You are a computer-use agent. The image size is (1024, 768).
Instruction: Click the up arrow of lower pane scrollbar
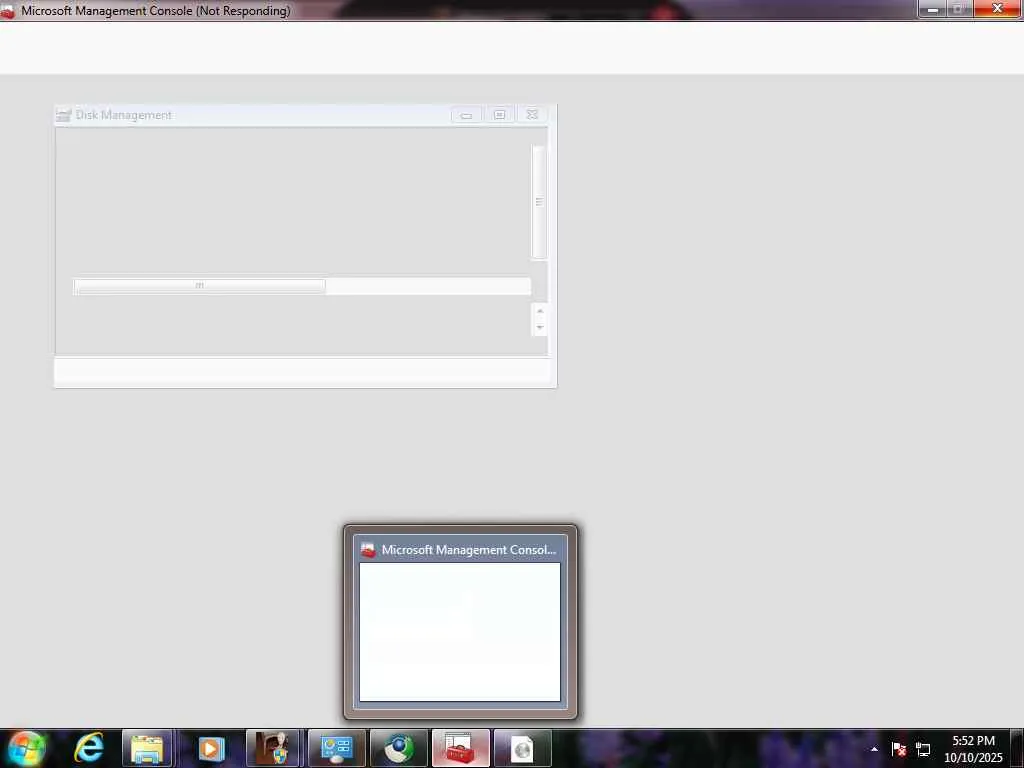[539, 311]
